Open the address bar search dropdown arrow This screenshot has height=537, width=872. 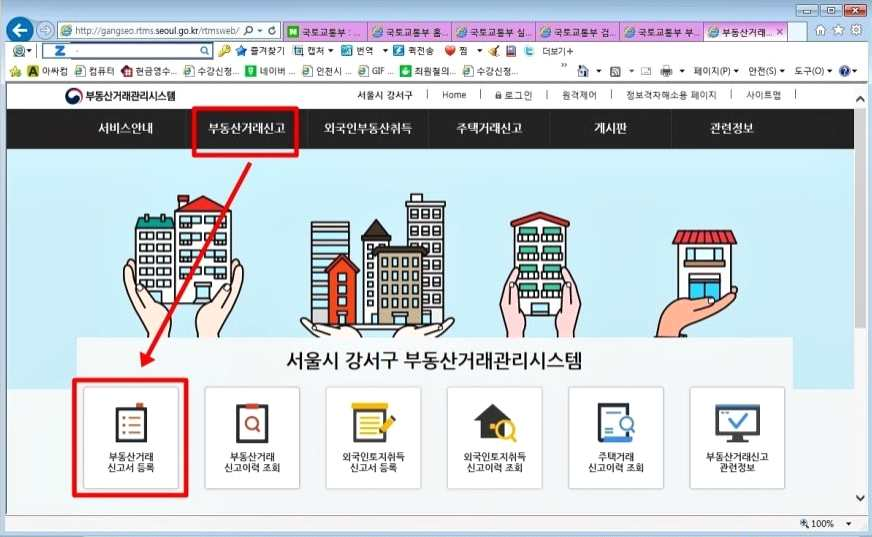click(260, 31)
